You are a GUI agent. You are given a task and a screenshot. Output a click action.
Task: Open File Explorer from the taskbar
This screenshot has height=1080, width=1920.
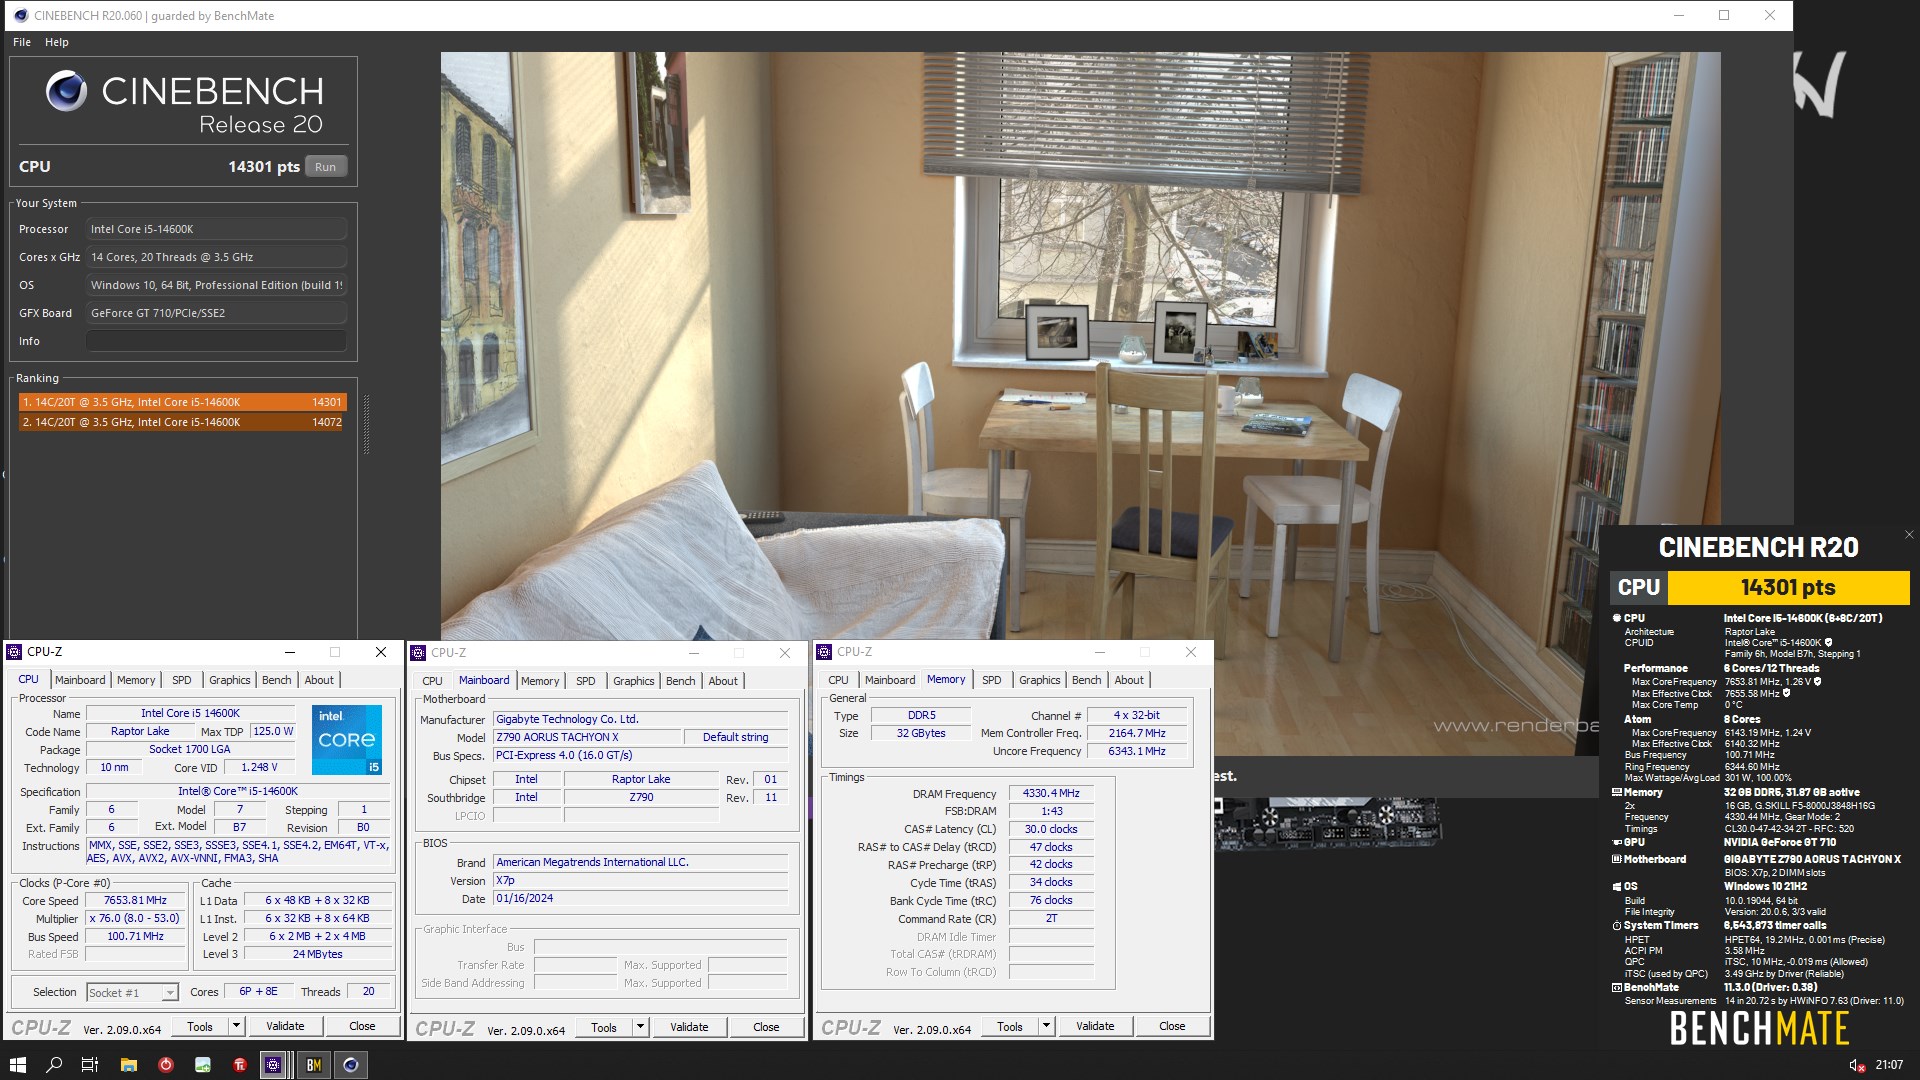[128, 1065]
